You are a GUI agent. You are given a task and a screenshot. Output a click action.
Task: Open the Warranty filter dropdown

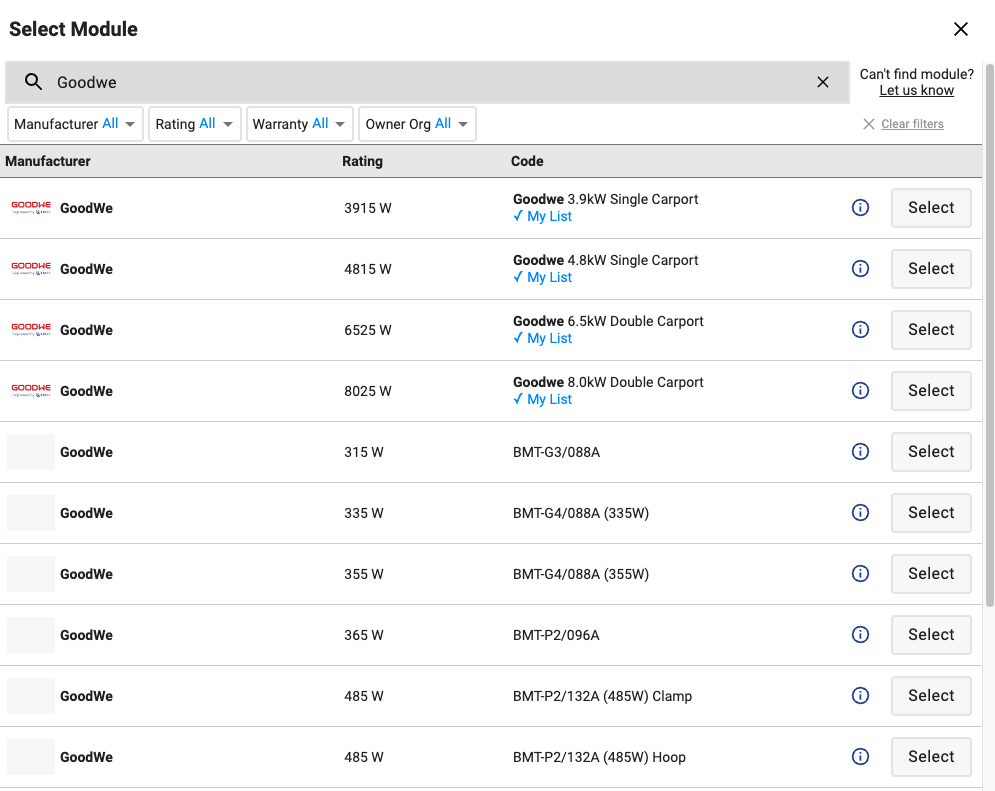[300, 124]
